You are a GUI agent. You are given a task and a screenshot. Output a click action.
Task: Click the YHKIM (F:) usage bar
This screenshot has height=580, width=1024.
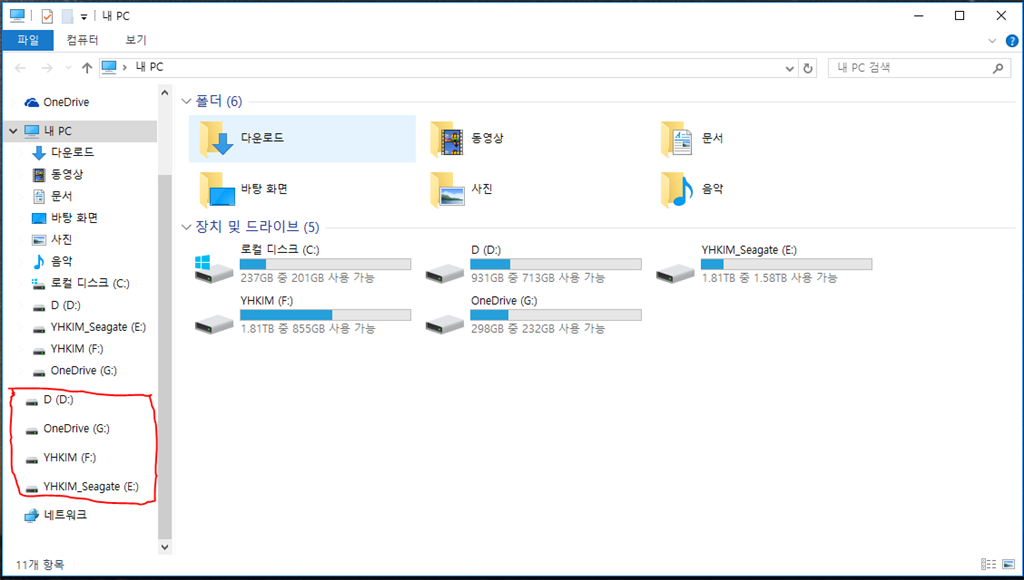pyautogui.click(x=325, y=315)
